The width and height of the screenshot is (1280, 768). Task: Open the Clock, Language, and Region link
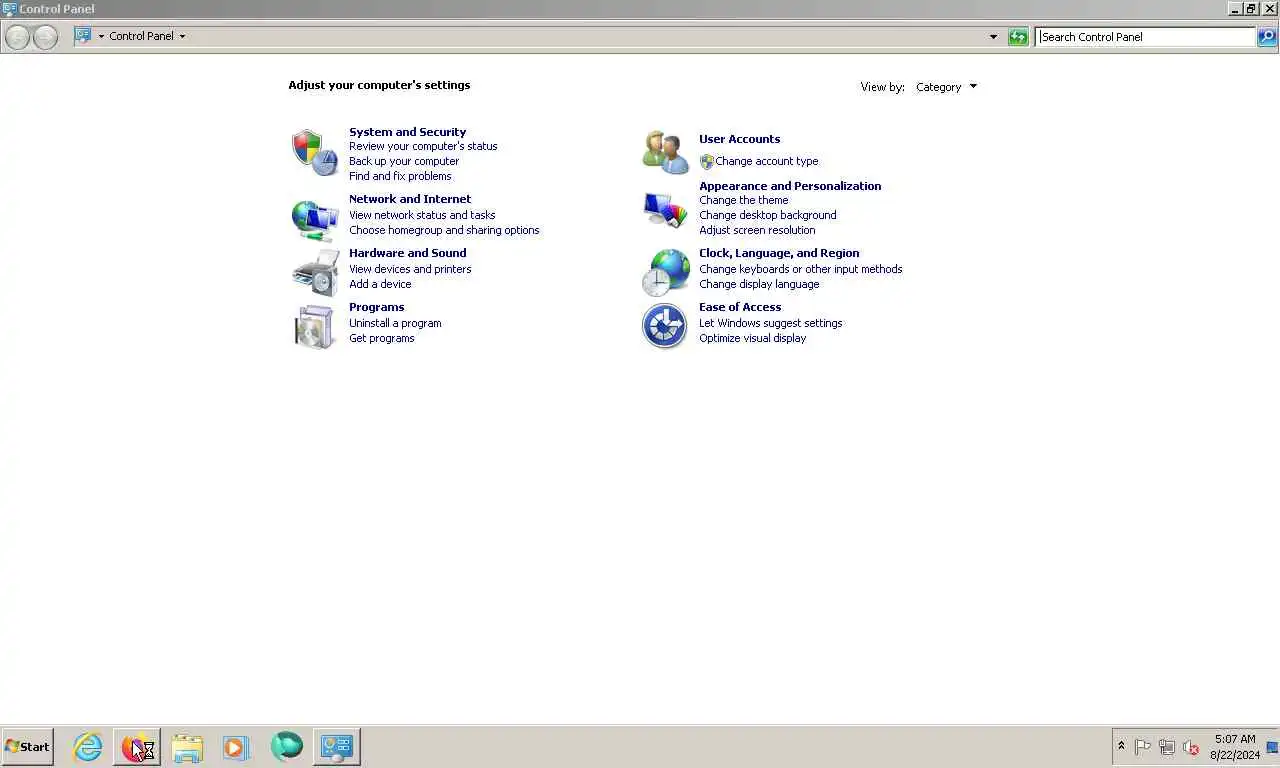coord(779,253)
